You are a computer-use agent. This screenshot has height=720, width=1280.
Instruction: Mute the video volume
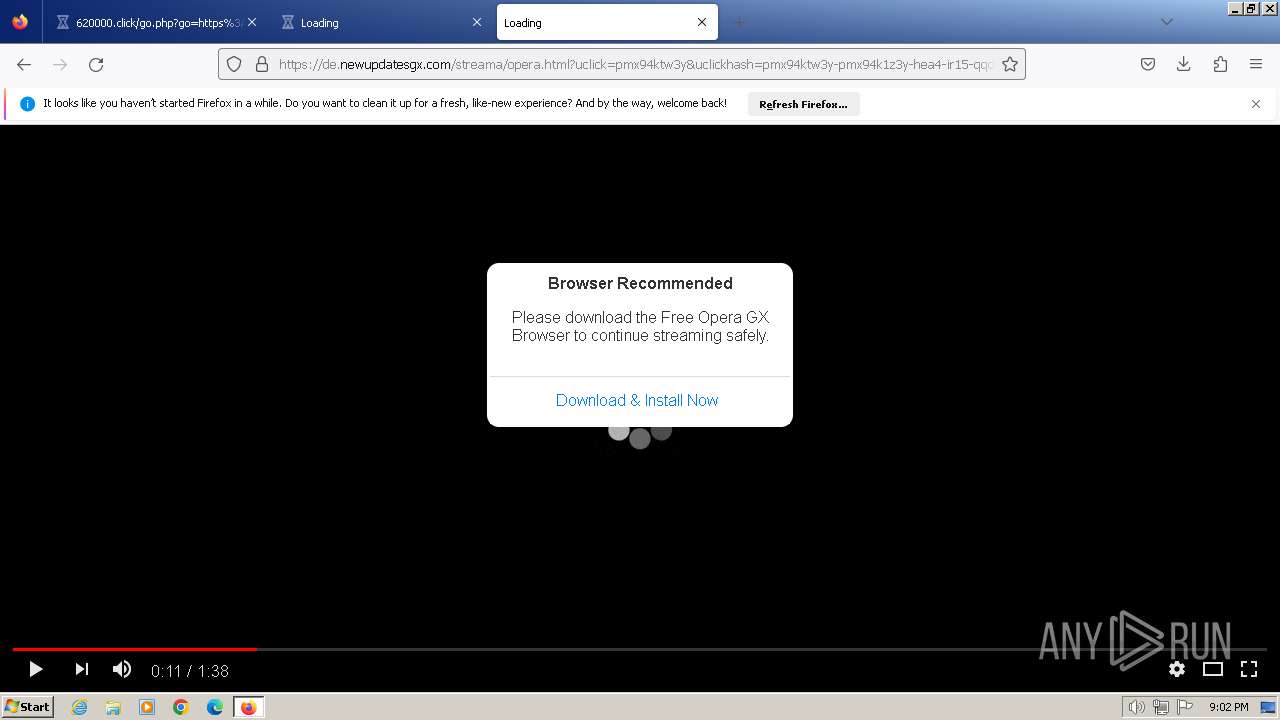pos(122,669)
